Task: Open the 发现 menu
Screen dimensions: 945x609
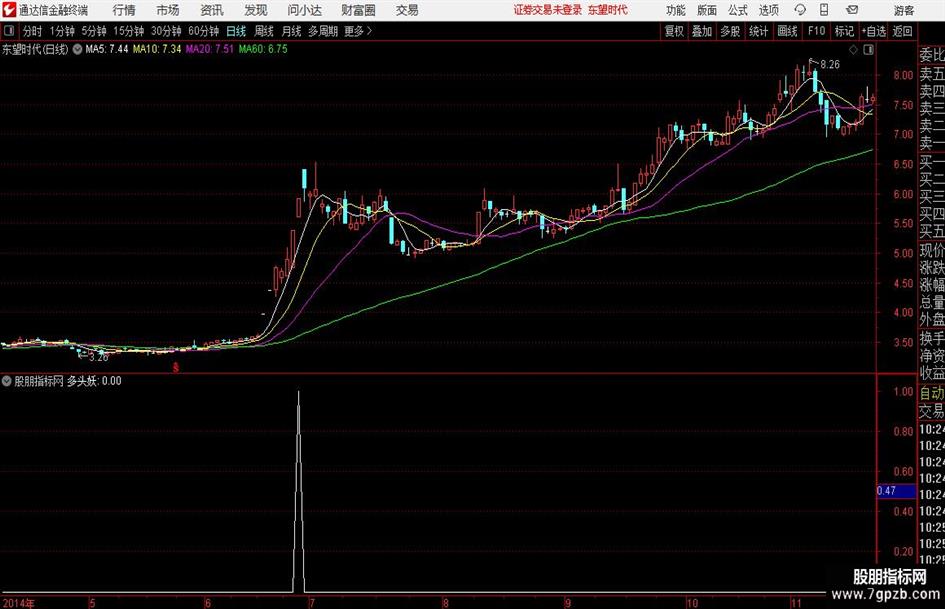Action: point(256,10)
